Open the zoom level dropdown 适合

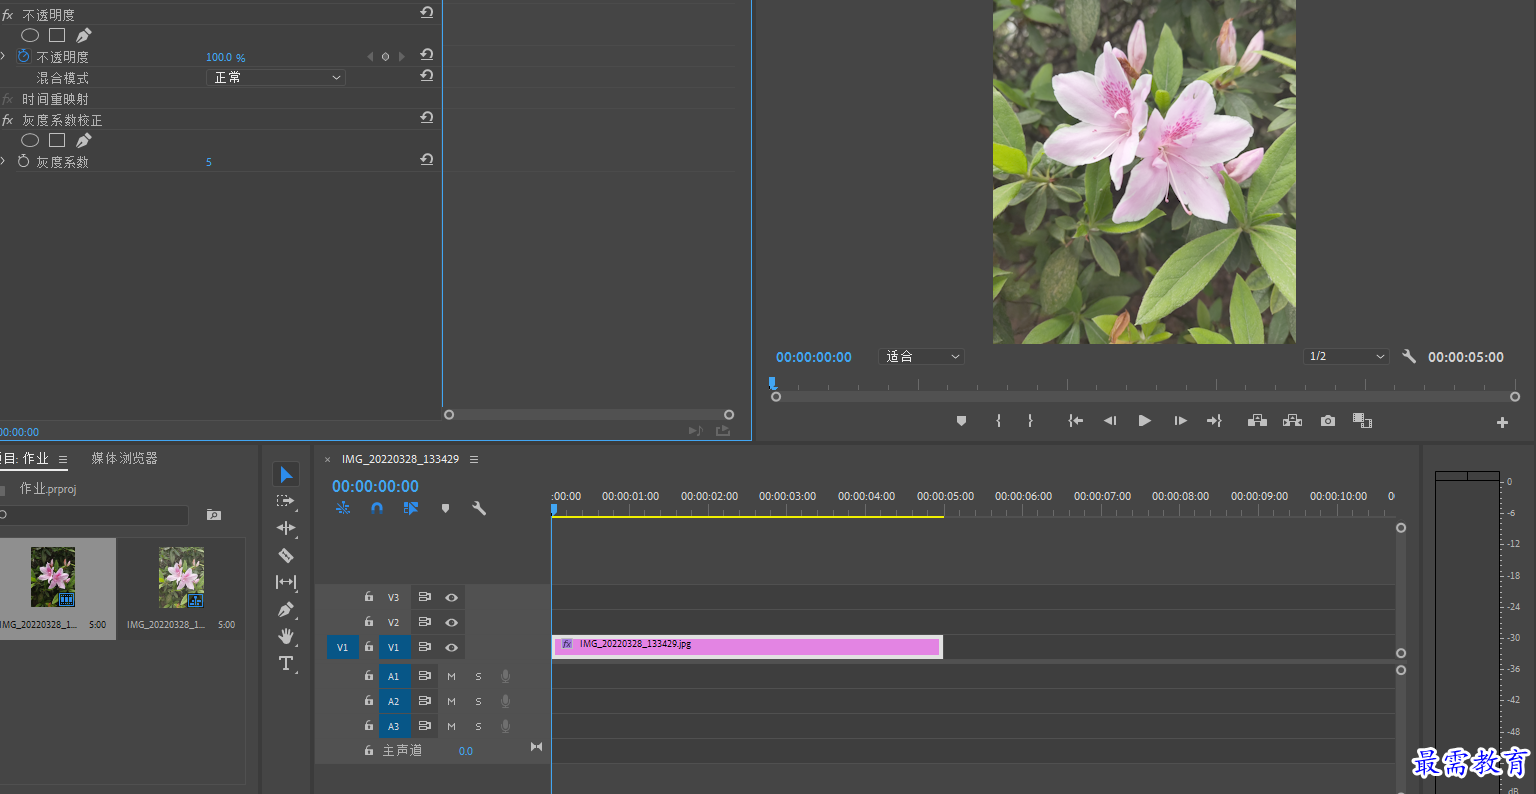point(921,356)
